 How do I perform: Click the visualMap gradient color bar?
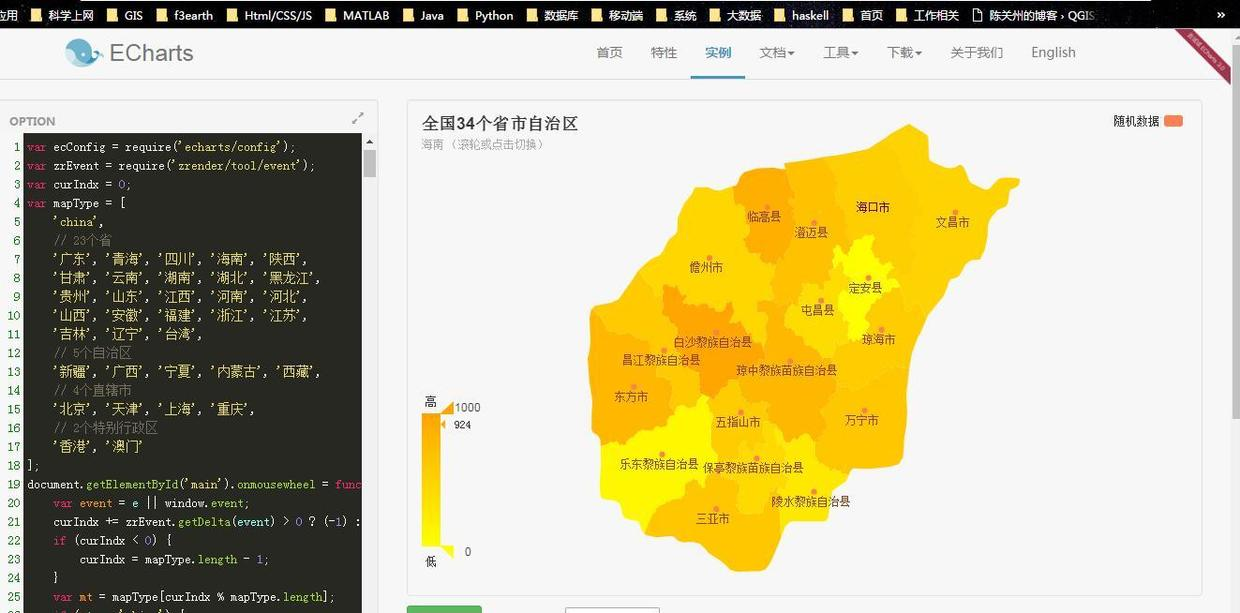433,480
